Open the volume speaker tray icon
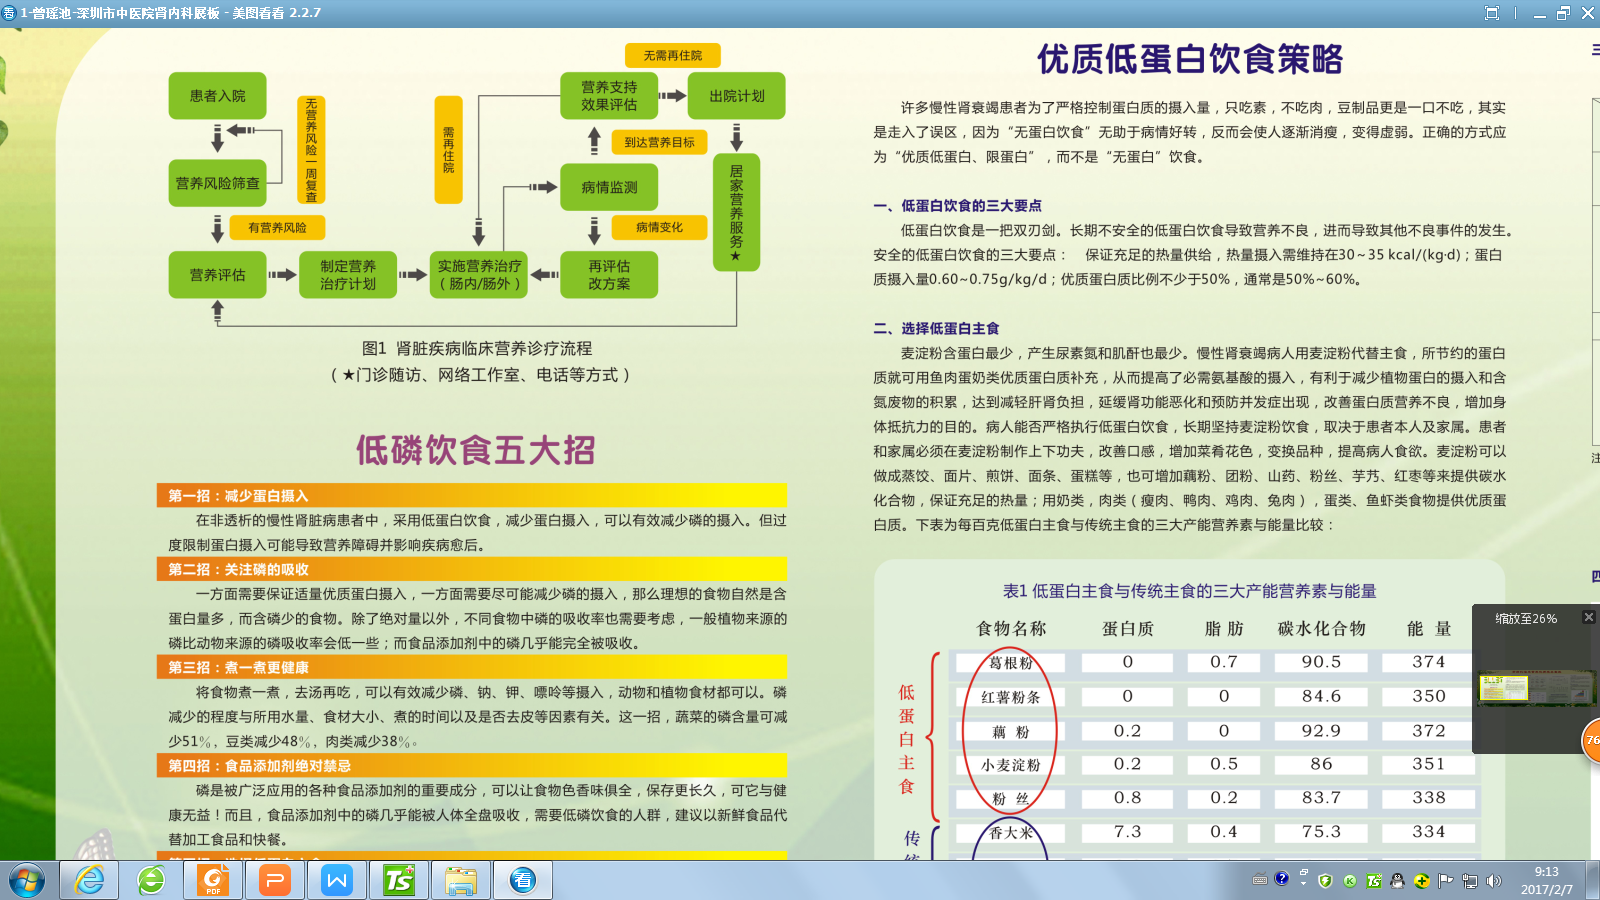This screenshot has height=900, width=1600. [x=1494, y=881]
